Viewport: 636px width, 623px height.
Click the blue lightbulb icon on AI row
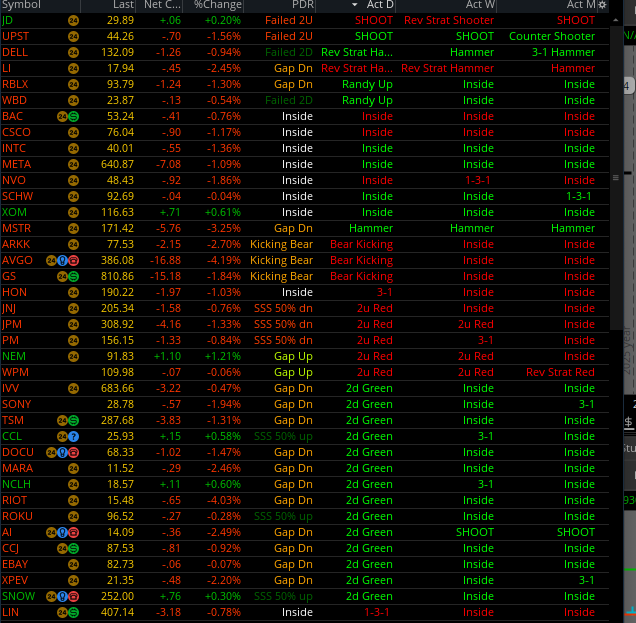62,533
